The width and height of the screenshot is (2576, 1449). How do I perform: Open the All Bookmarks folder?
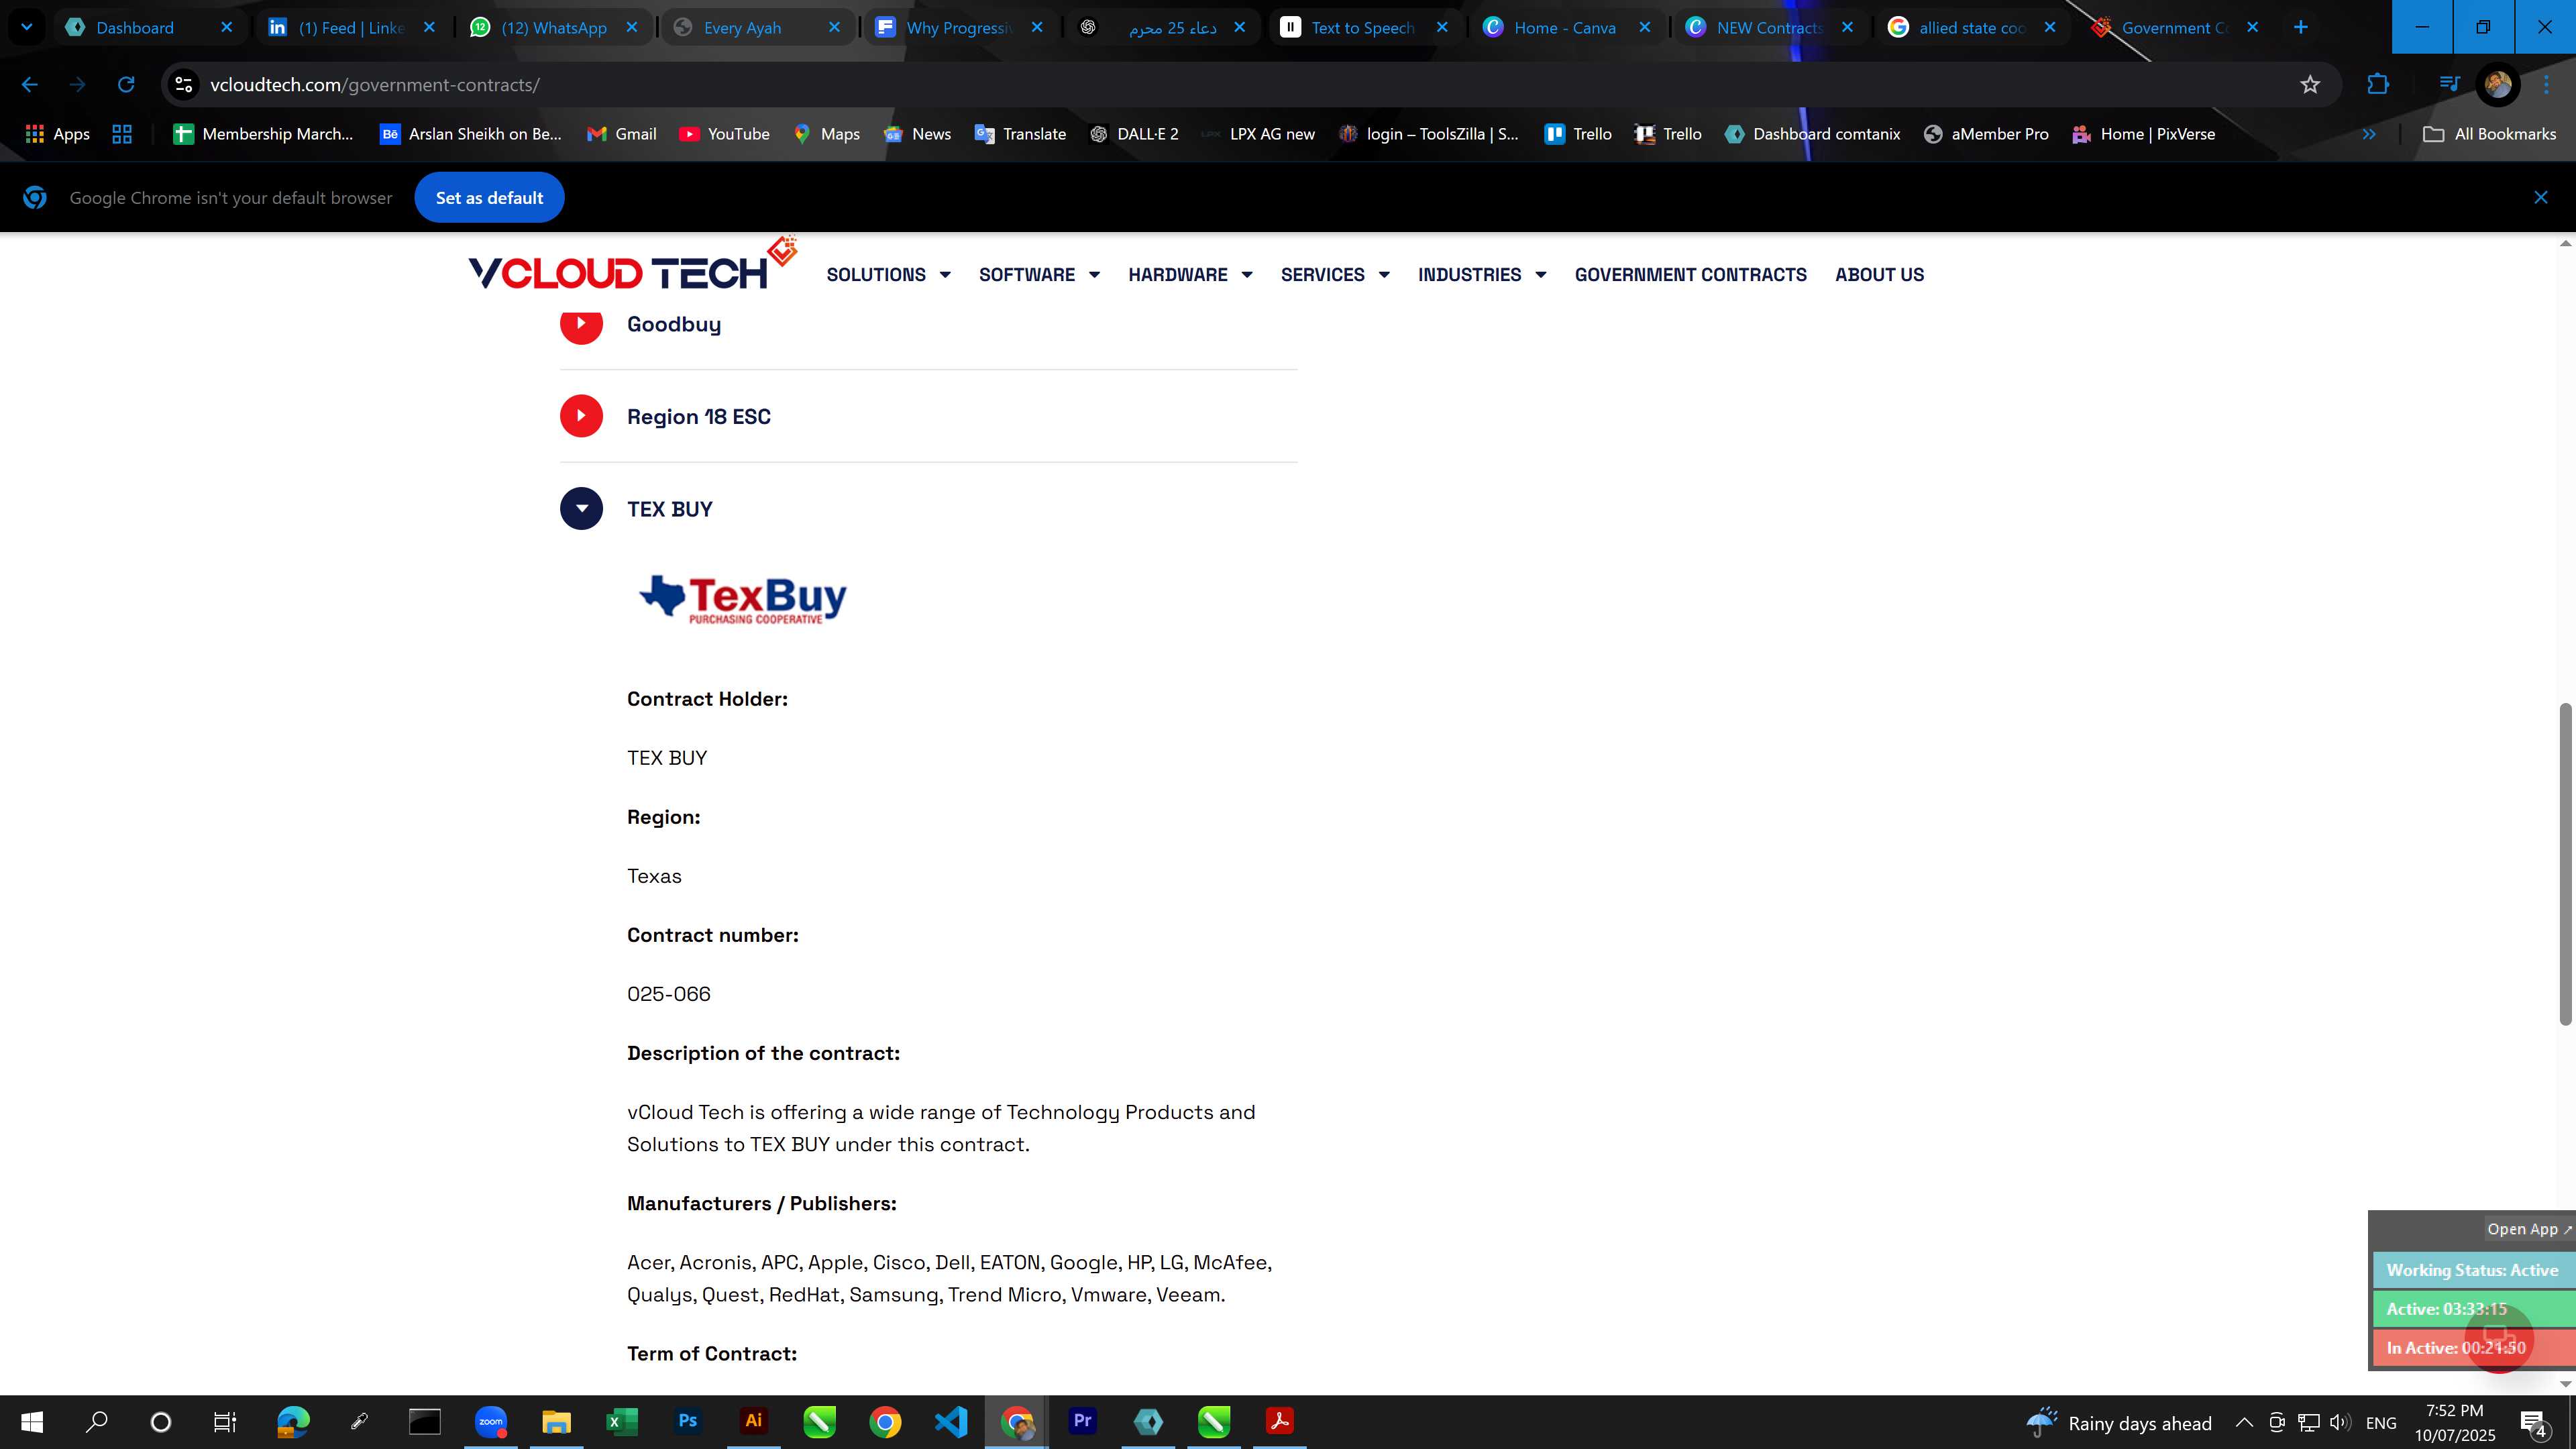(x=2489, y=134)
